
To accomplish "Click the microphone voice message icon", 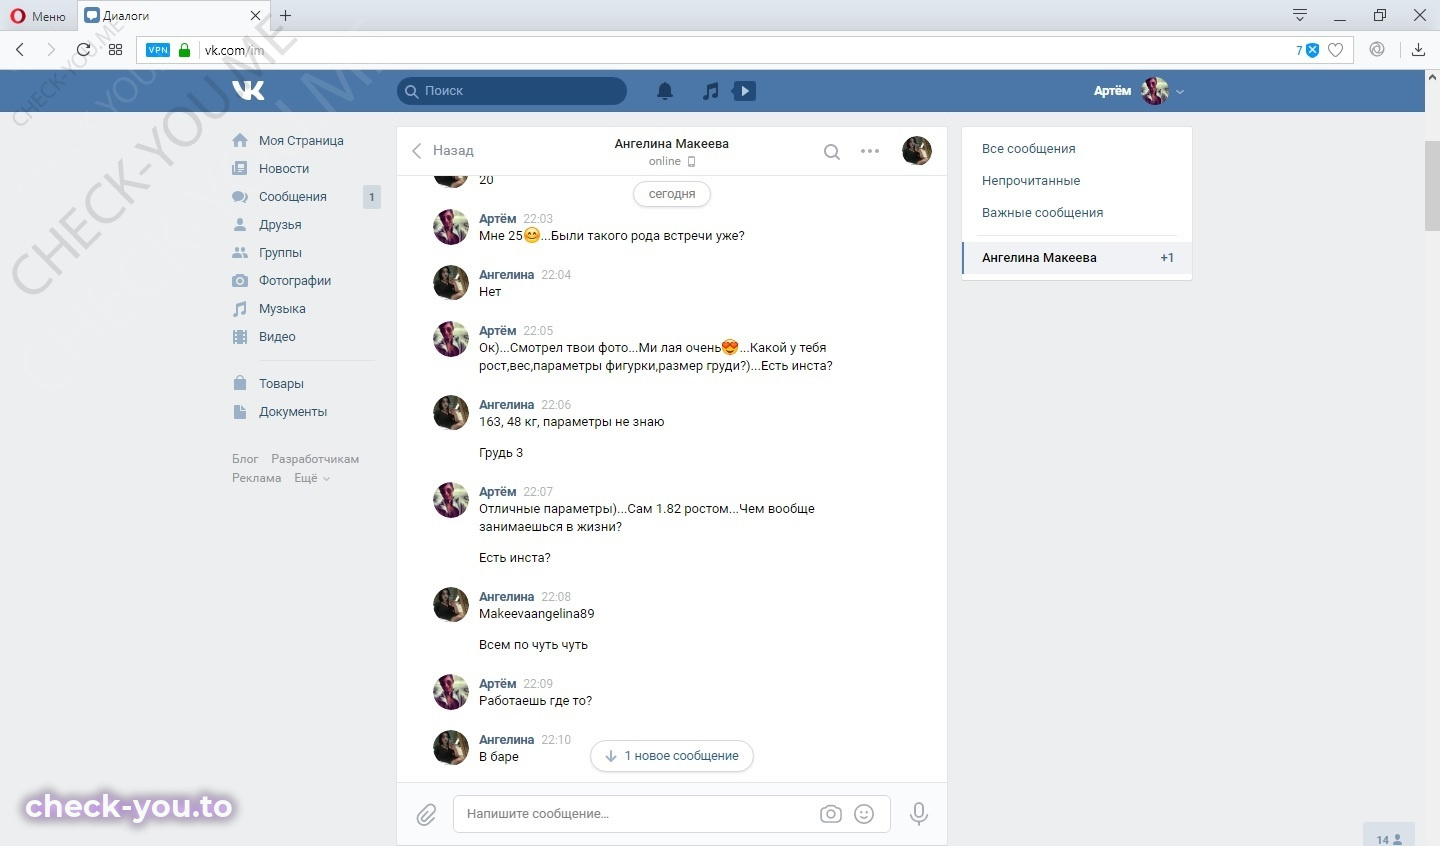I will [919, 814].
